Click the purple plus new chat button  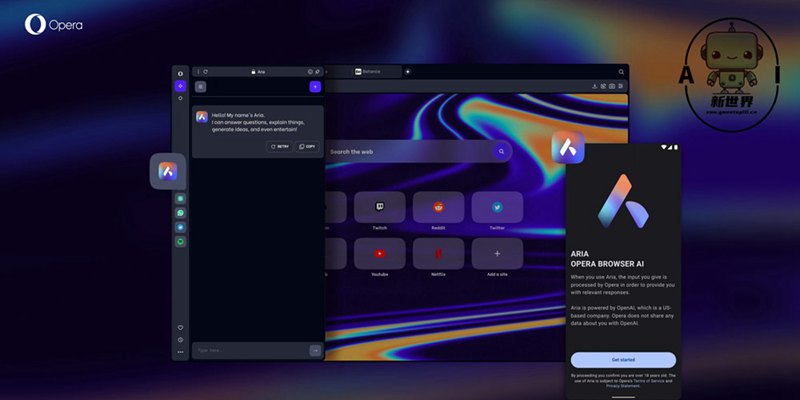click(315, 87)
